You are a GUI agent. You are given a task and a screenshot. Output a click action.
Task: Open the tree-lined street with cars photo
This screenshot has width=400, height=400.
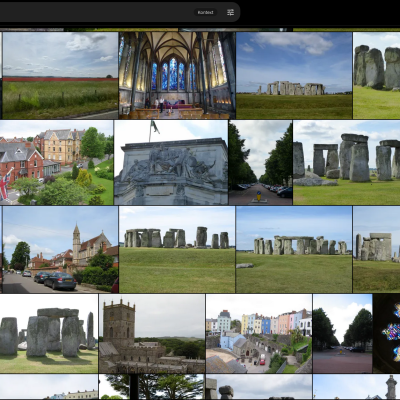pyautogui.click(x=261, y=163)
